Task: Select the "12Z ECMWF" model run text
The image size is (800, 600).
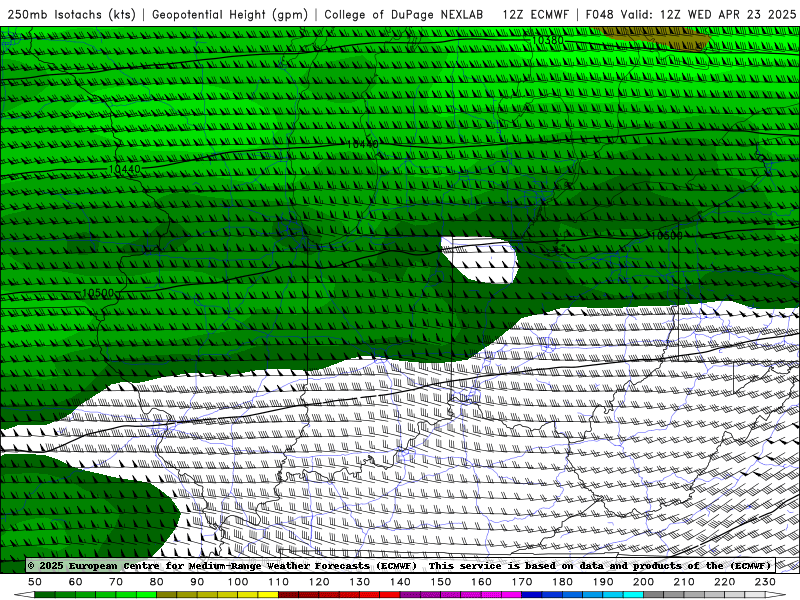Action: click(535, 15)
